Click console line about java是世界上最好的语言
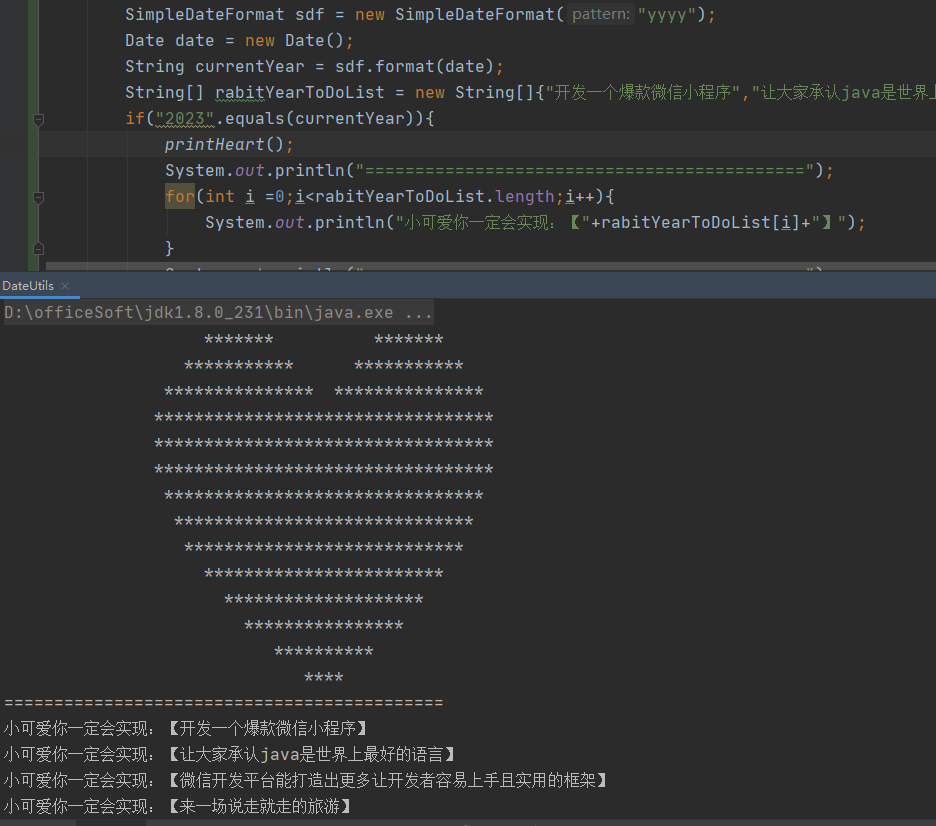The height and width of the screenshot is (826, 936). [x=230, y=754]
